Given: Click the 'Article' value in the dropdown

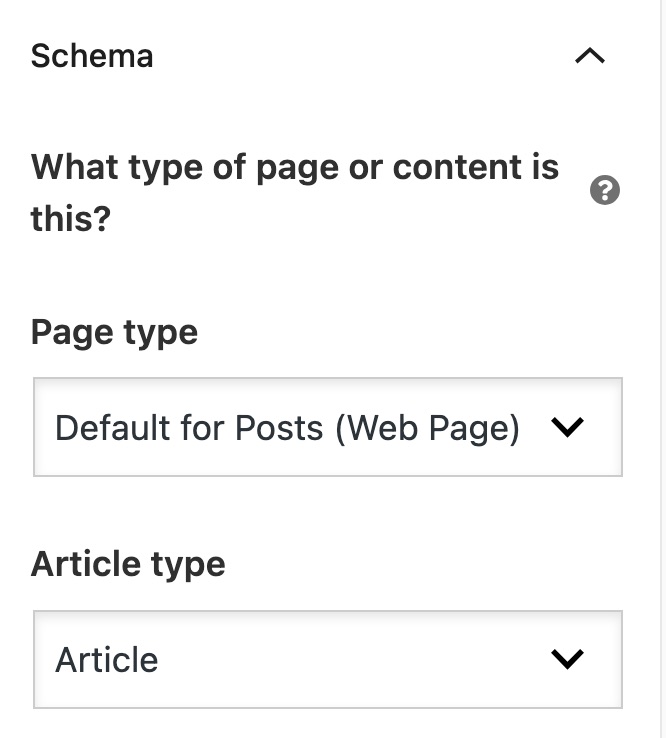Looking at the screenshot, I should [x=107, y=659].
